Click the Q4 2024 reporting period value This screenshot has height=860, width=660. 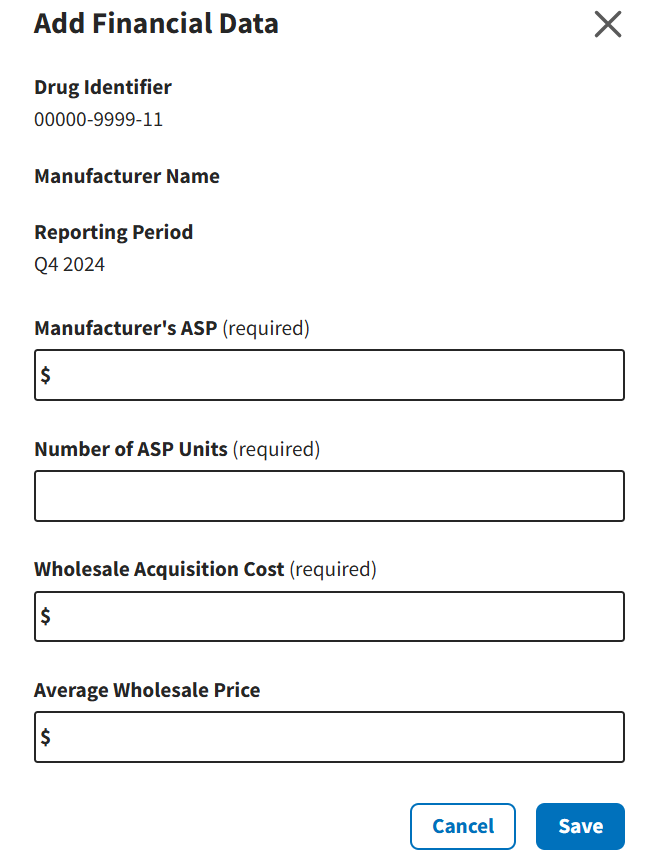[x=69, y=265]
